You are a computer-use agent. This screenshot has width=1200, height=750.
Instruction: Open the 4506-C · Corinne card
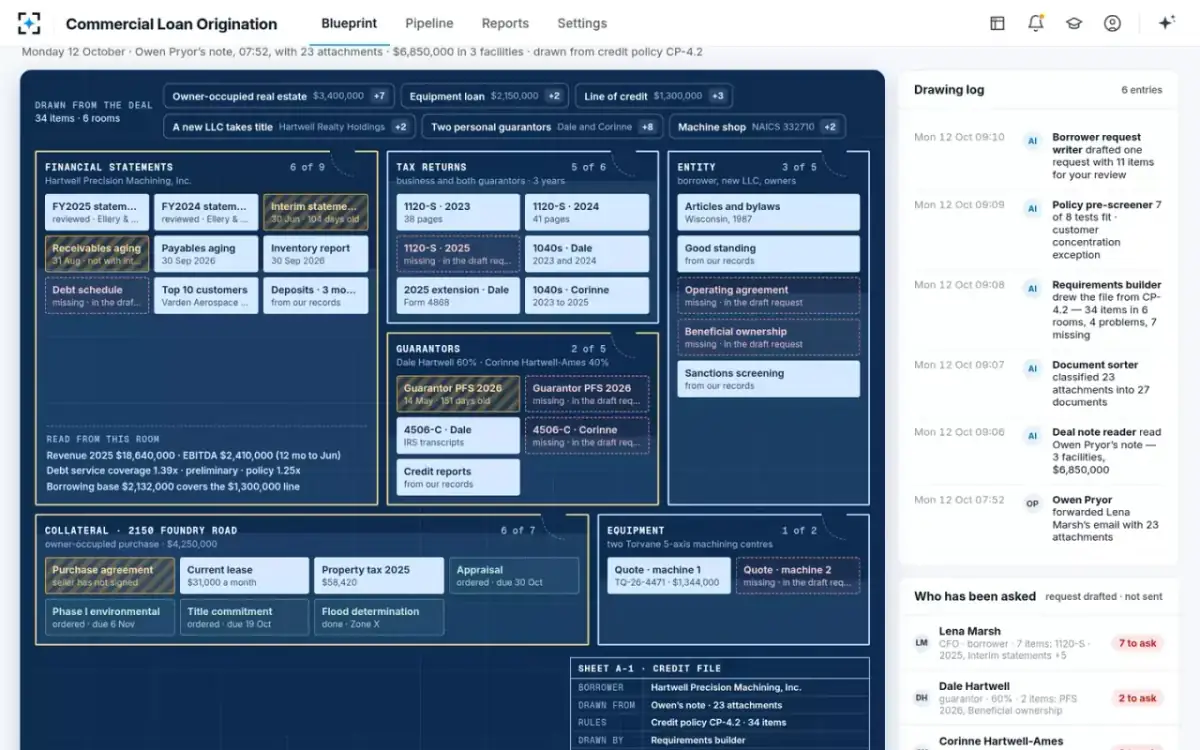point(586,436)
